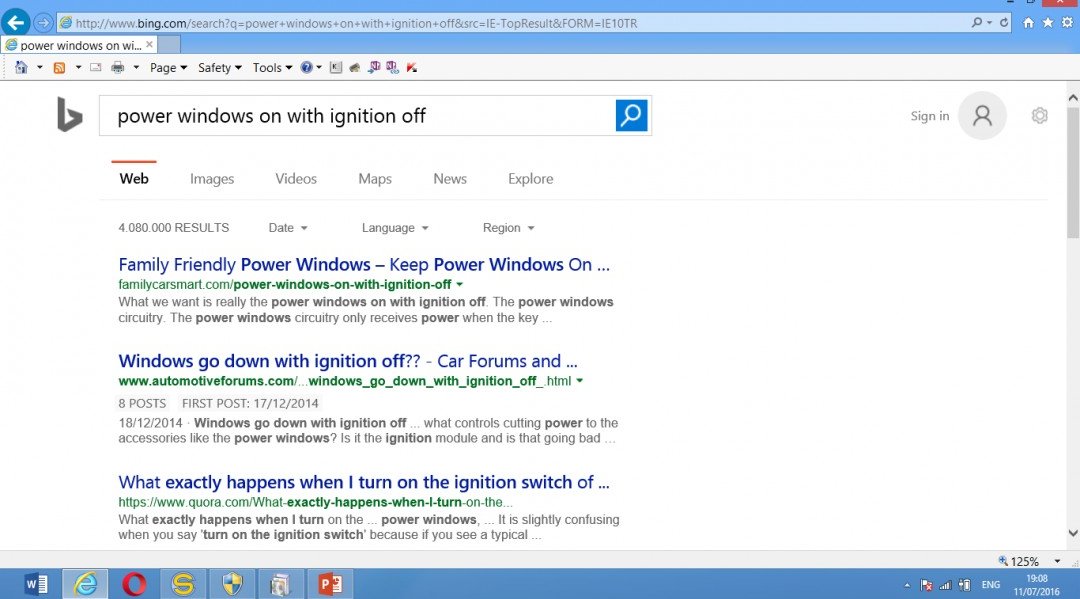
Task: Click the ENG language indicator
Action: [x=991, y=585]
